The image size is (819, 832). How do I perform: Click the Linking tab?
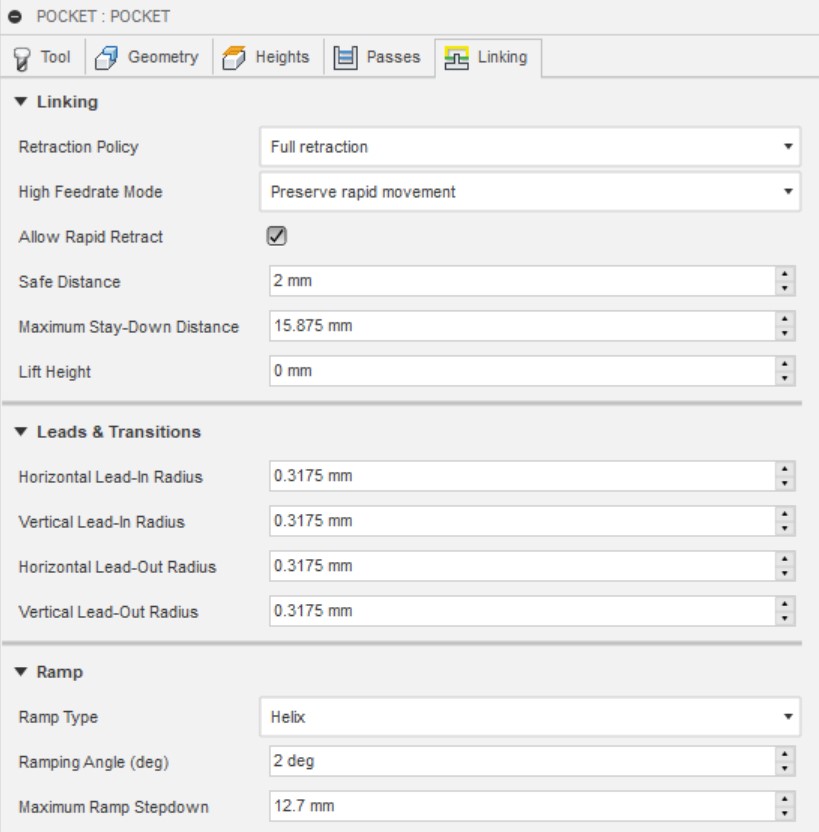(488, 57)
